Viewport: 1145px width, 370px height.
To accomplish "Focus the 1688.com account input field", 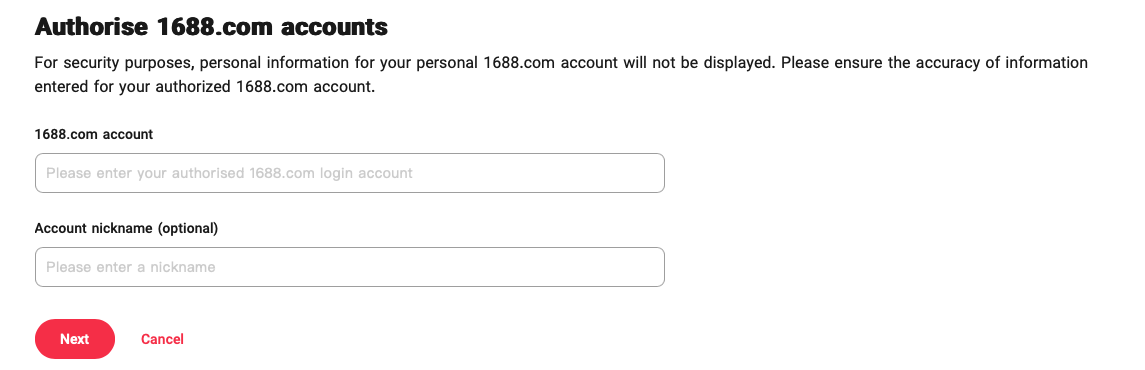I will [350, 173].
